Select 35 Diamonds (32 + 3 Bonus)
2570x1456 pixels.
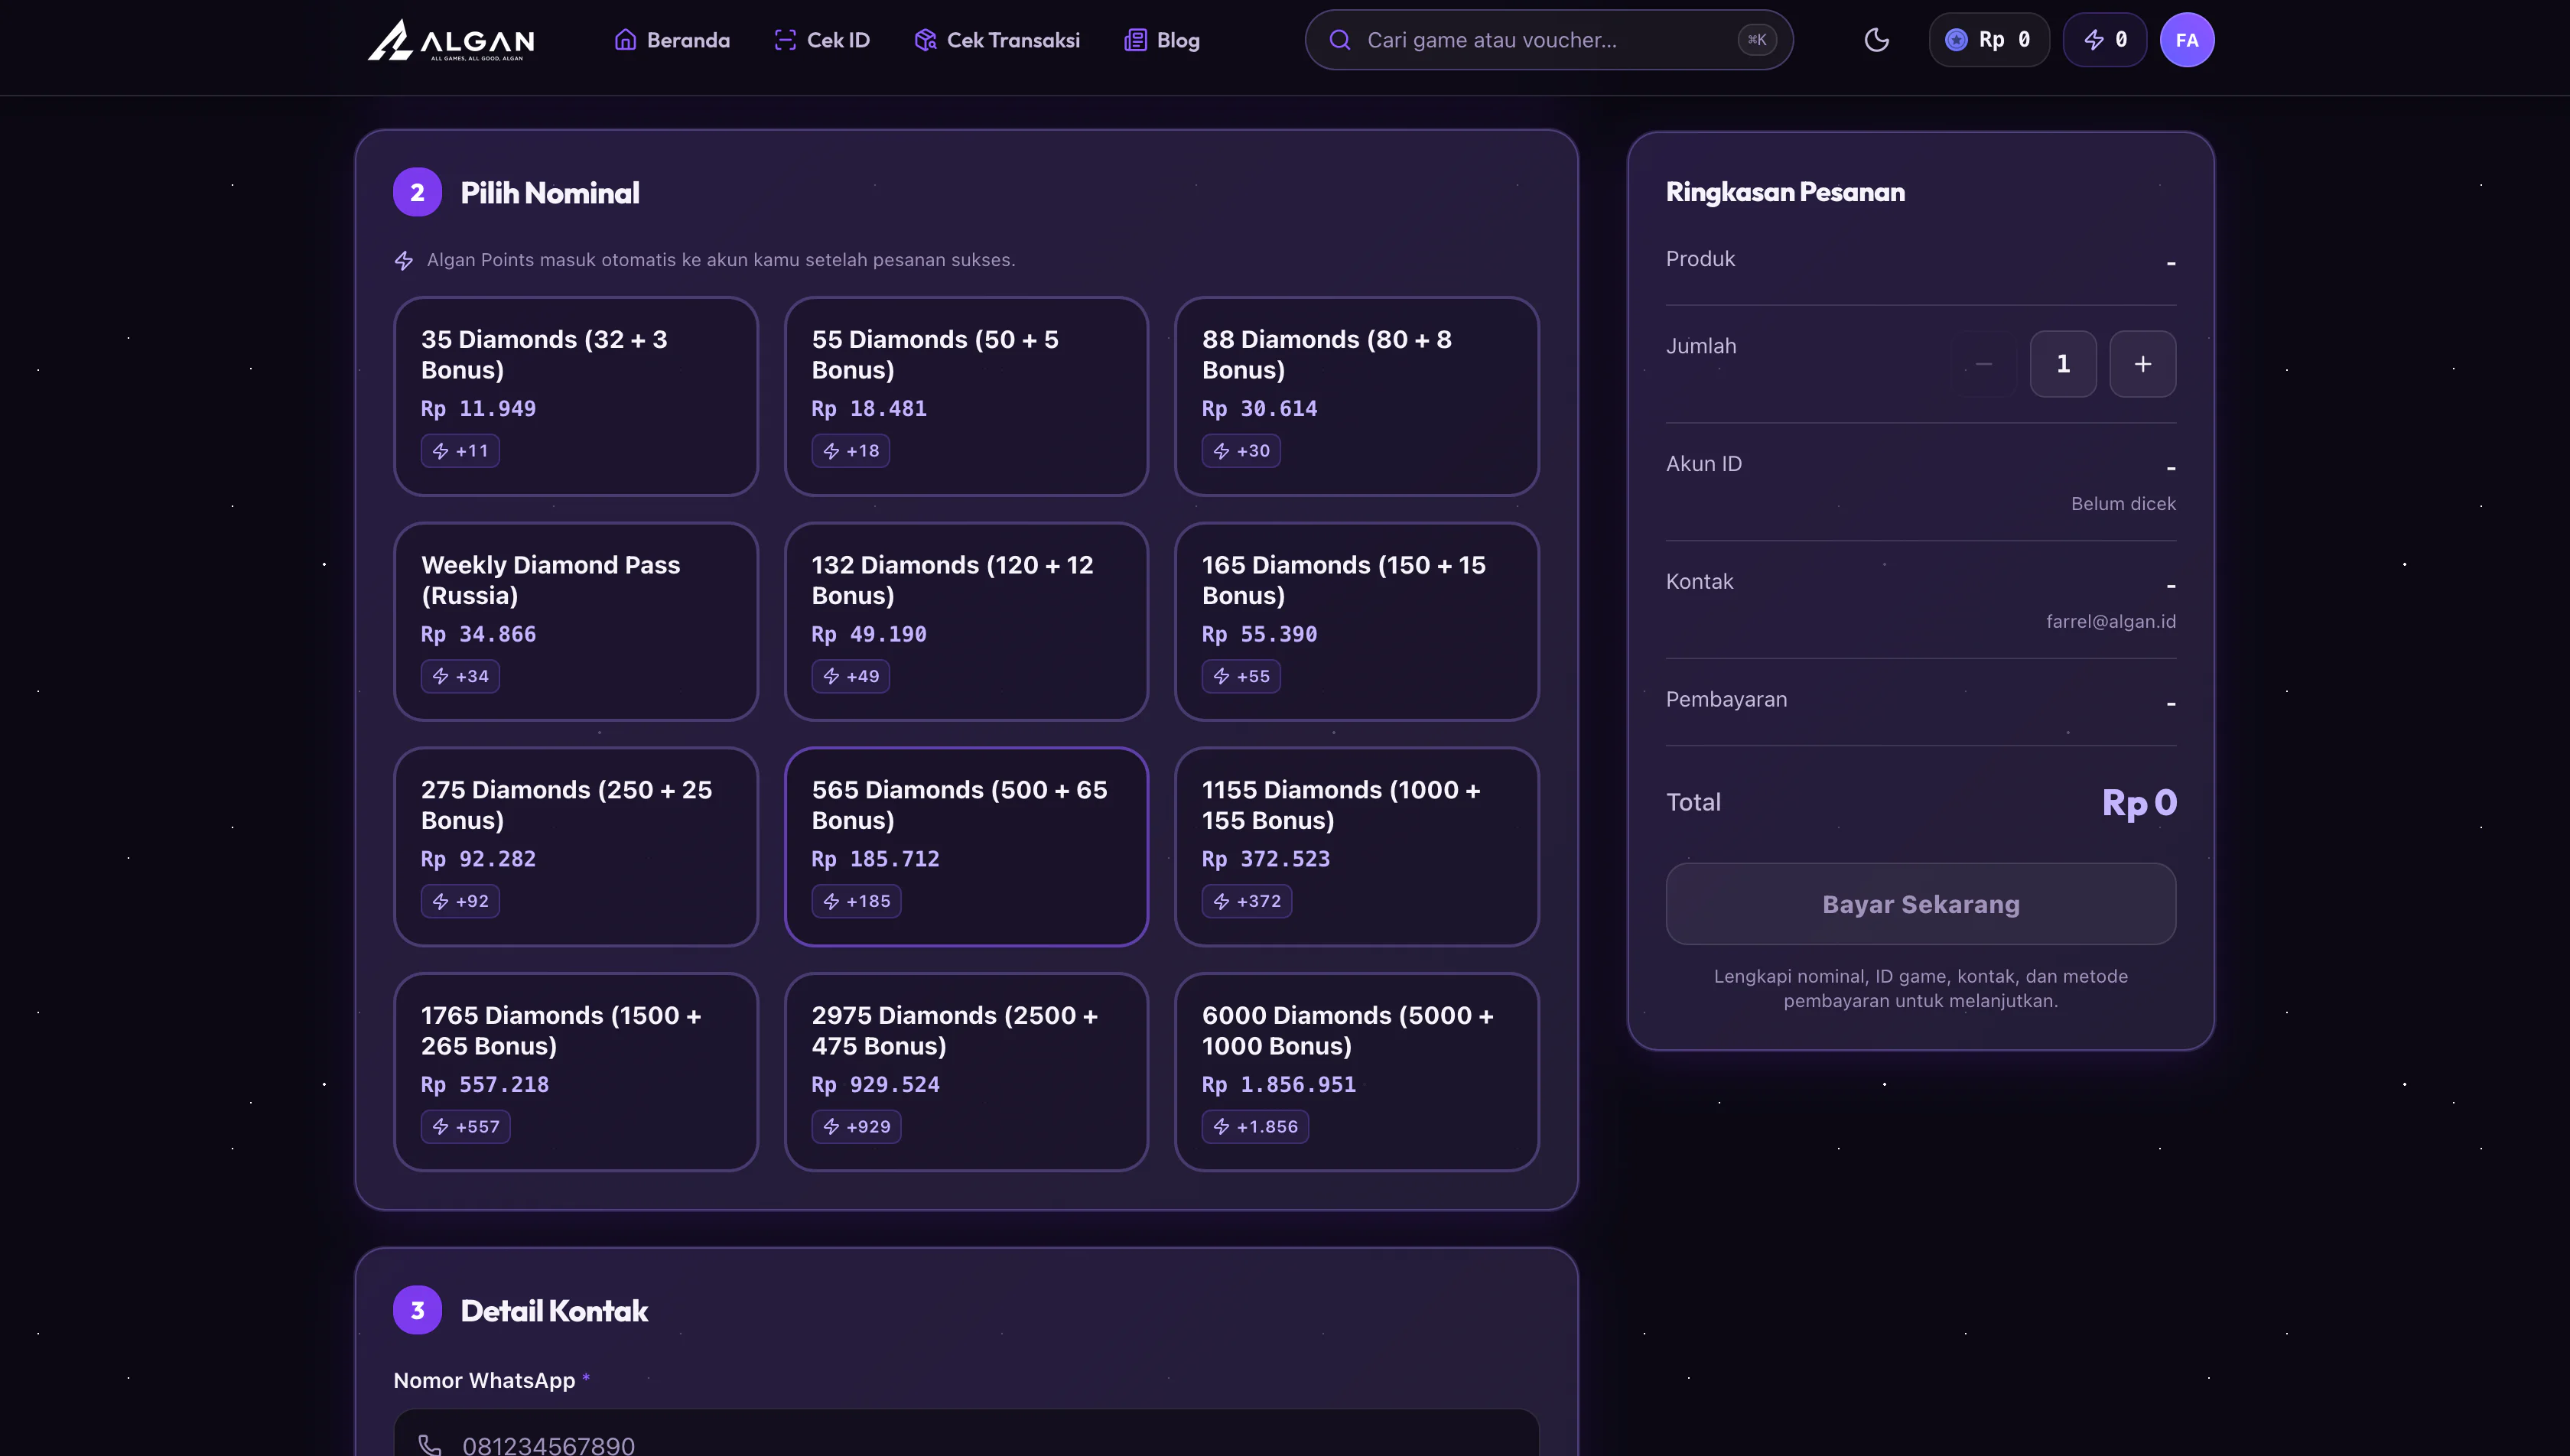(x=576, y=396)
